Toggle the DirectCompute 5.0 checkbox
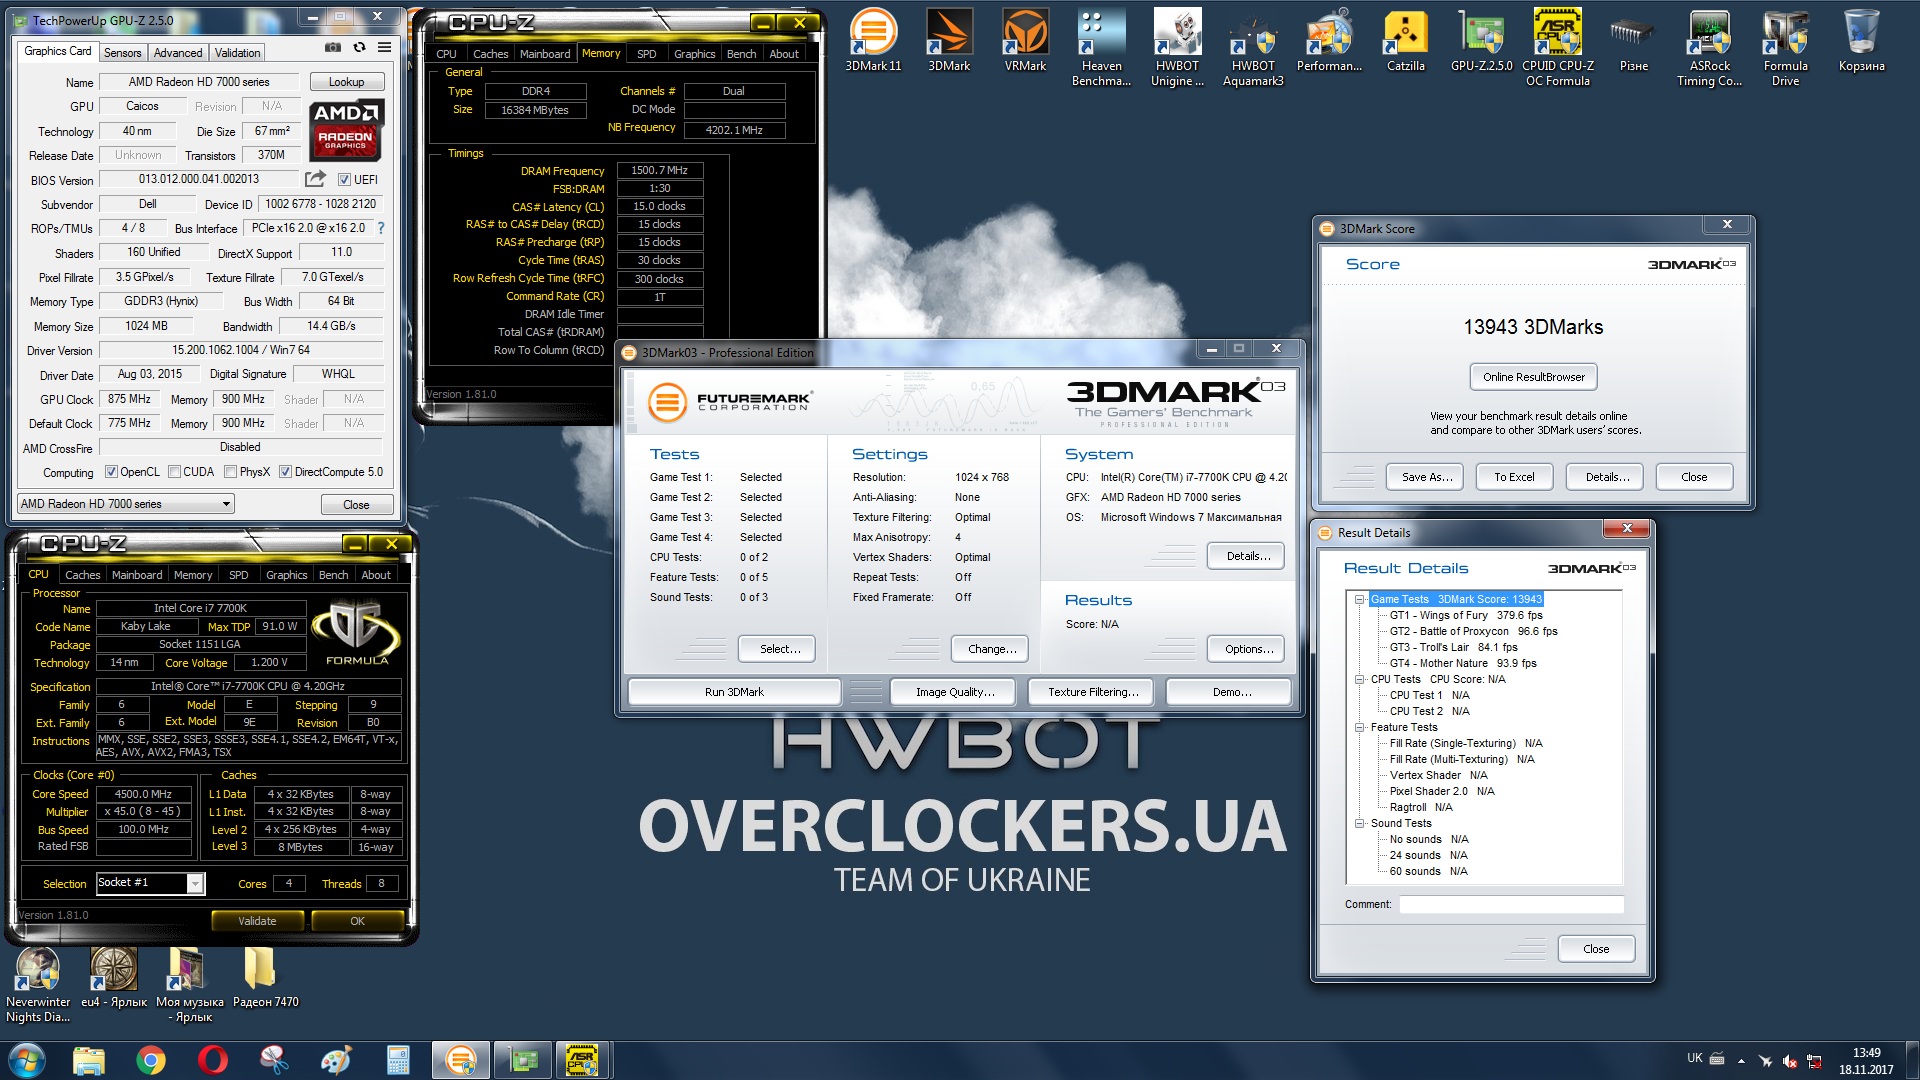 (285, 472)
